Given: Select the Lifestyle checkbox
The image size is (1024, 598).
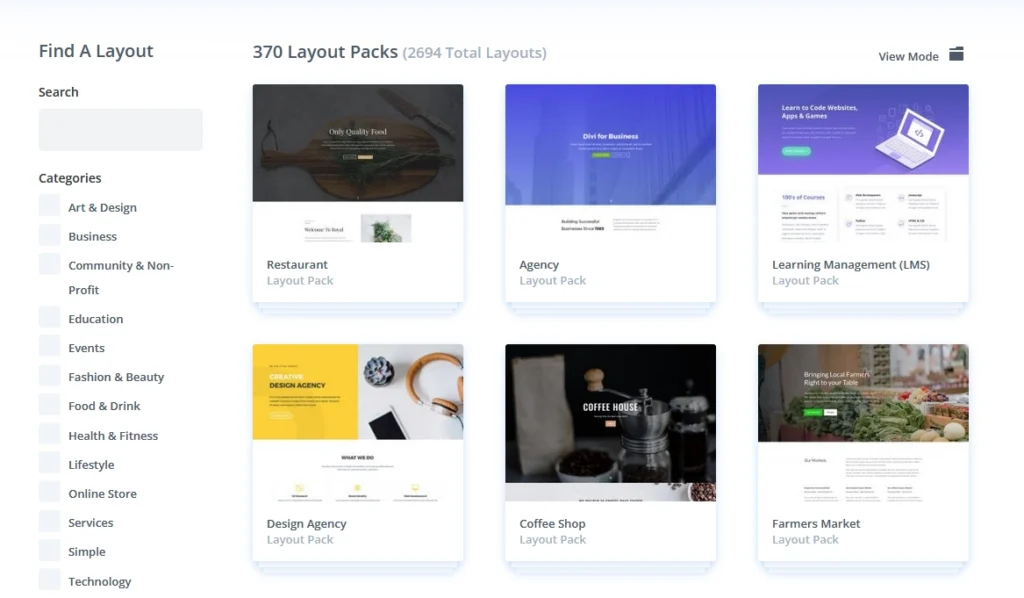Looking at the screenshot, I should (x=49, y=463).
